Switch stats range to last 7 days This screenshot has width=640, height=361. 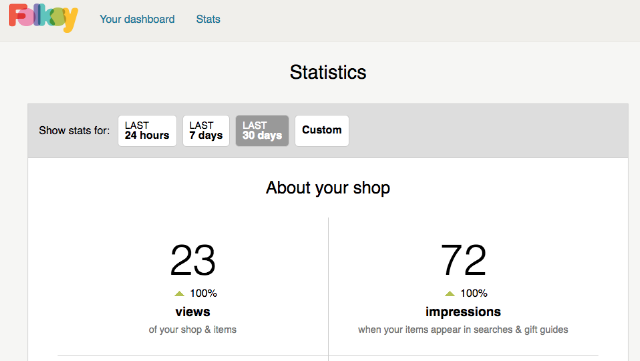point(206,131)
